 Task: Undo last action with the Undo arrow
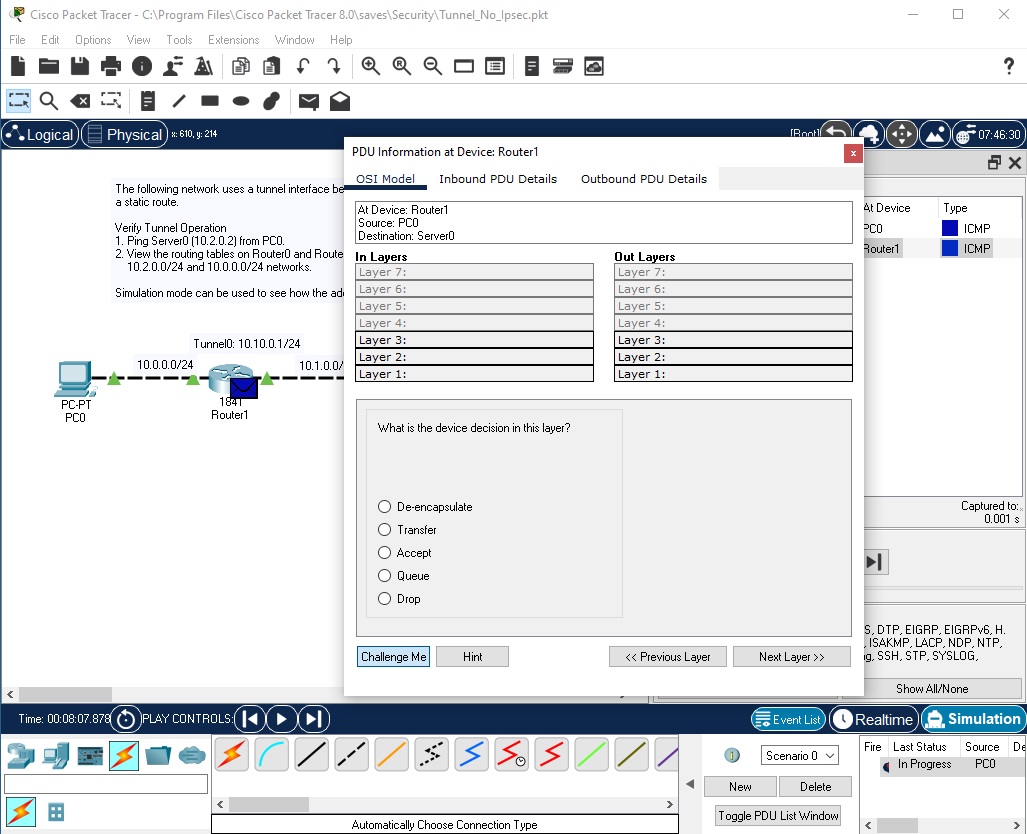tap(303, 66)
